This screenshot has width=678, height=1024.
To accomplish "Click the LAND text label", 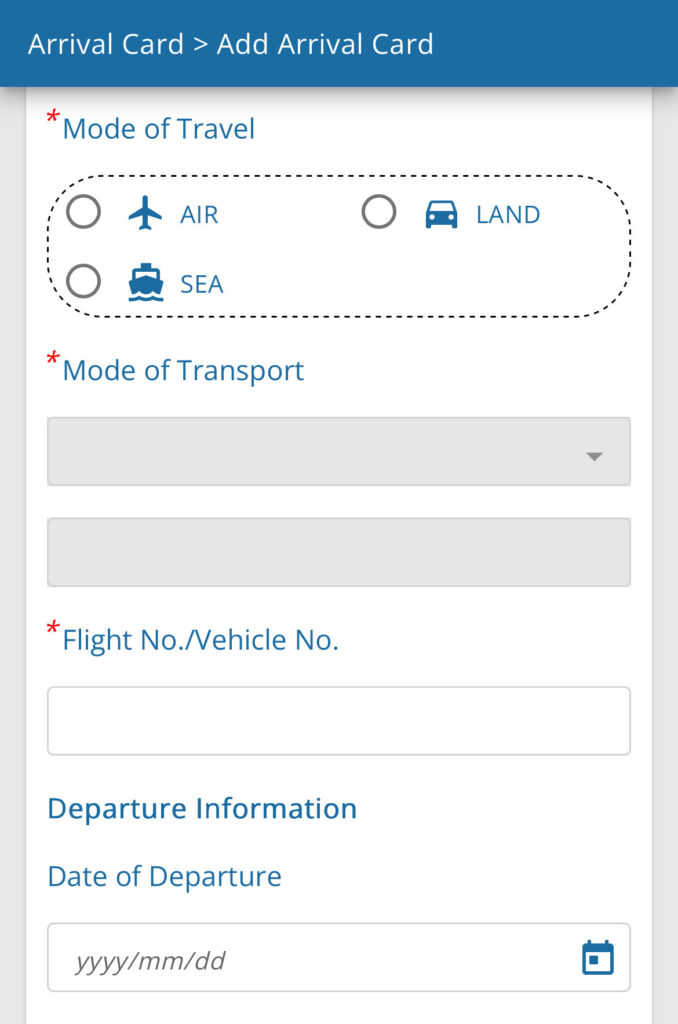I will click(508, 215).
